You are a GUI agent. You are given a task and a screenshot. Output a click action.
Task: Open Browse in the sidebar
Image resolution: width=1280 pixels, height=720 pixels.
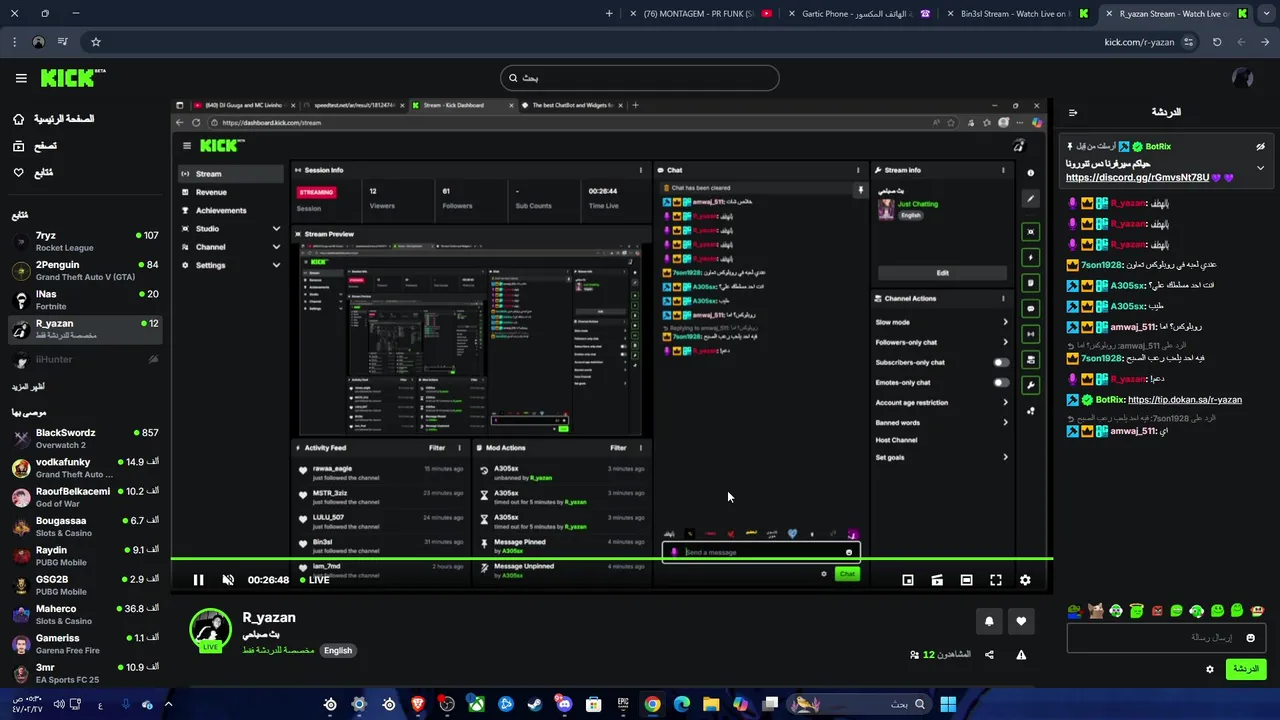35,146
